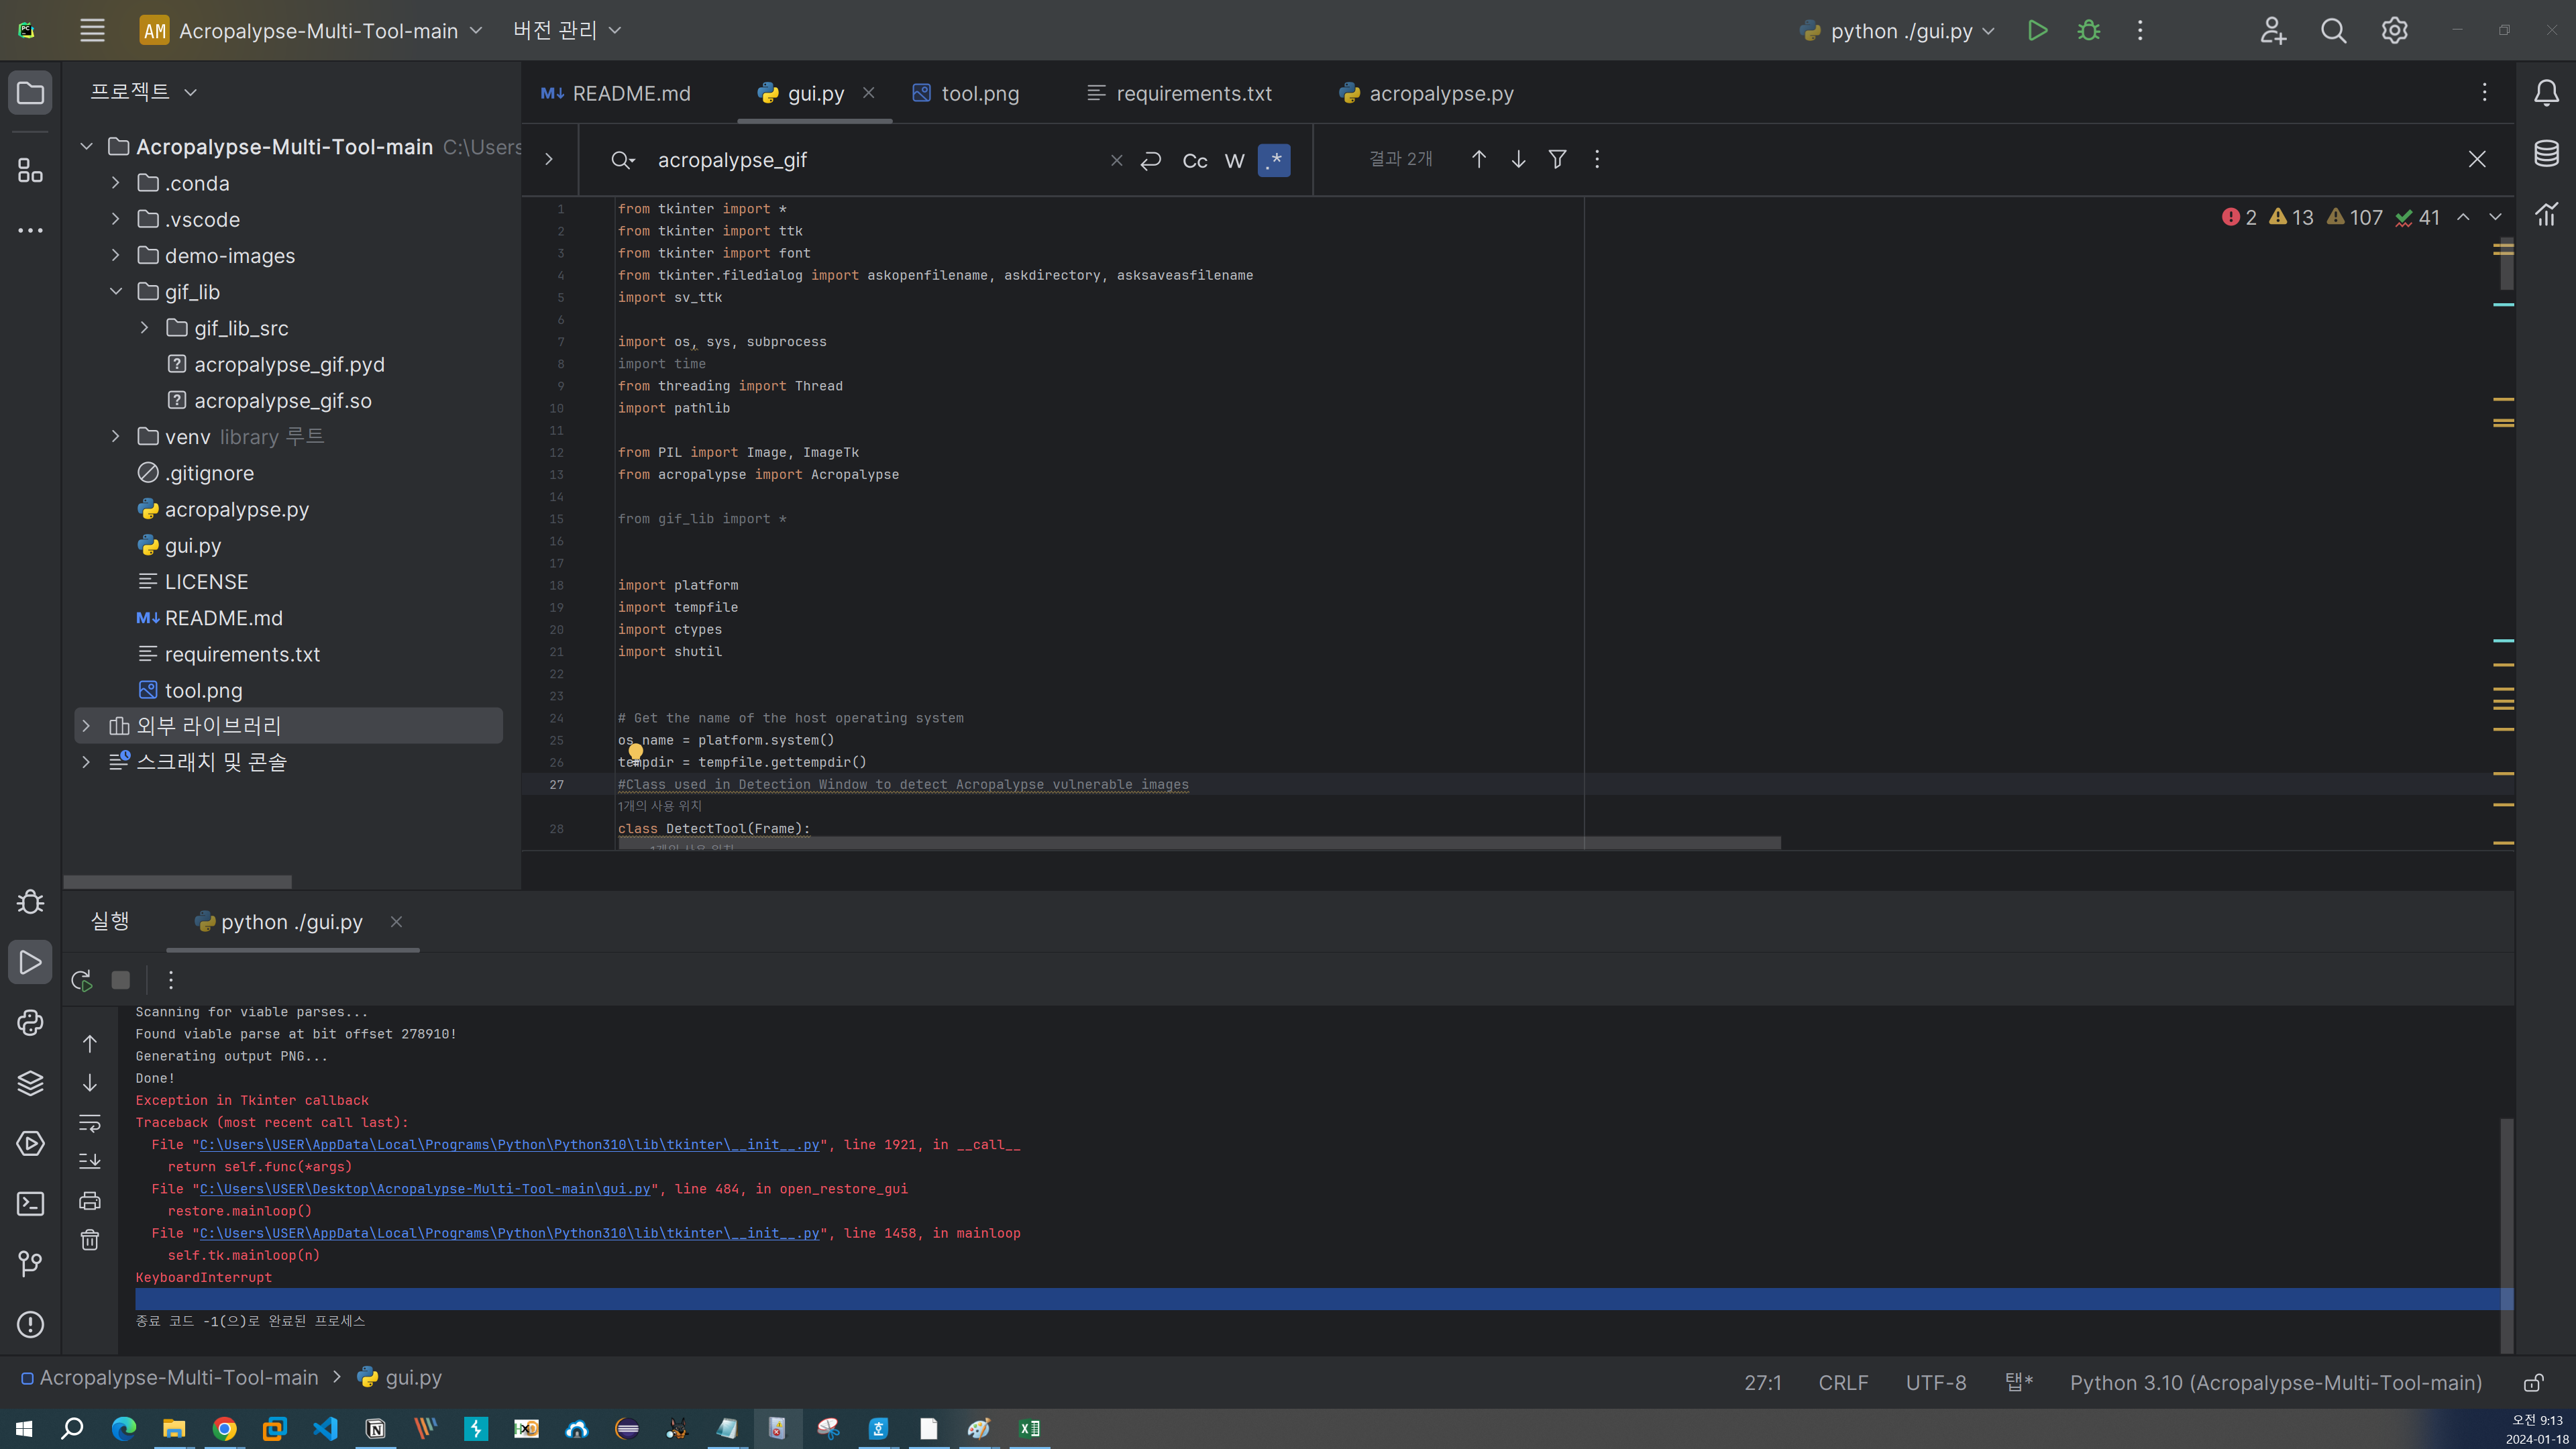Switch to the acropalypse.py editor tab
The width and height of the screenshot is (2576, 1449).
[1440, 93]
